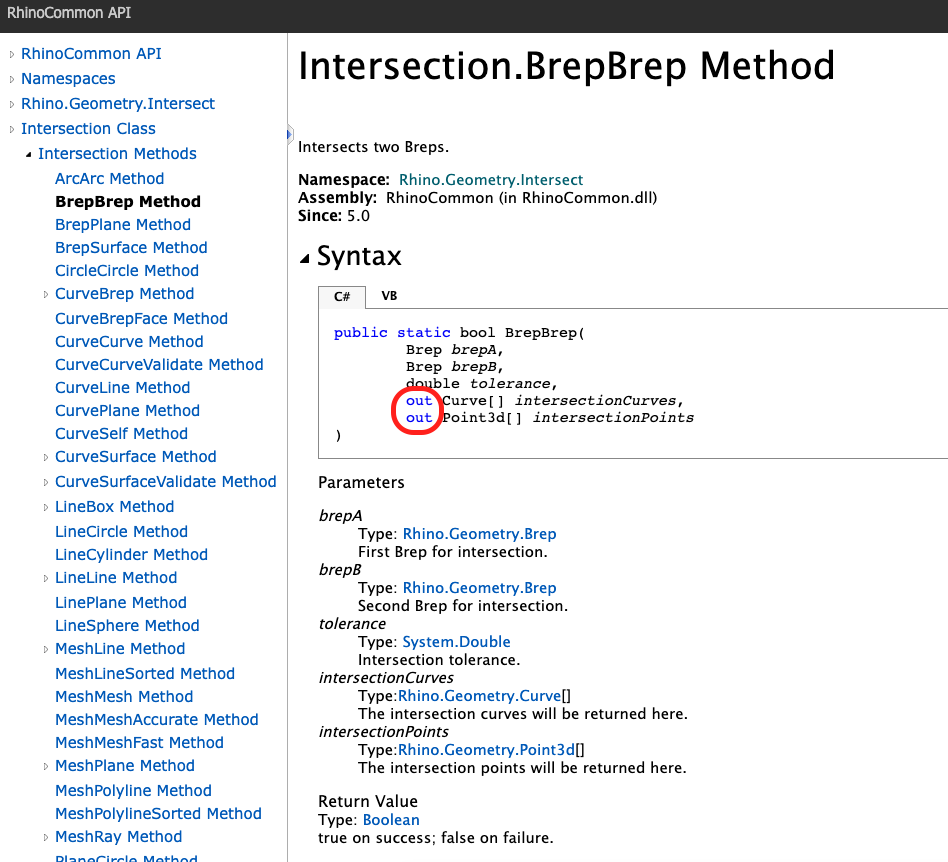Open the Rhino.Geometry.Point3d type link
The width and height of the screenshot is (948, 862).
[487, 750]
